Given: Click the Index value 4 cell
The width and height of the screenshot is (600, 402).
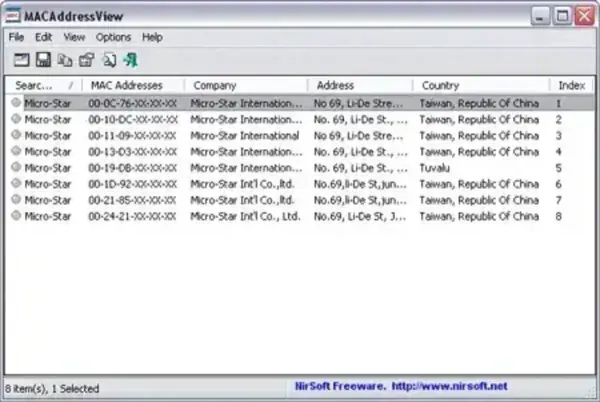Looking at the screenshot, I should point(559,152).
